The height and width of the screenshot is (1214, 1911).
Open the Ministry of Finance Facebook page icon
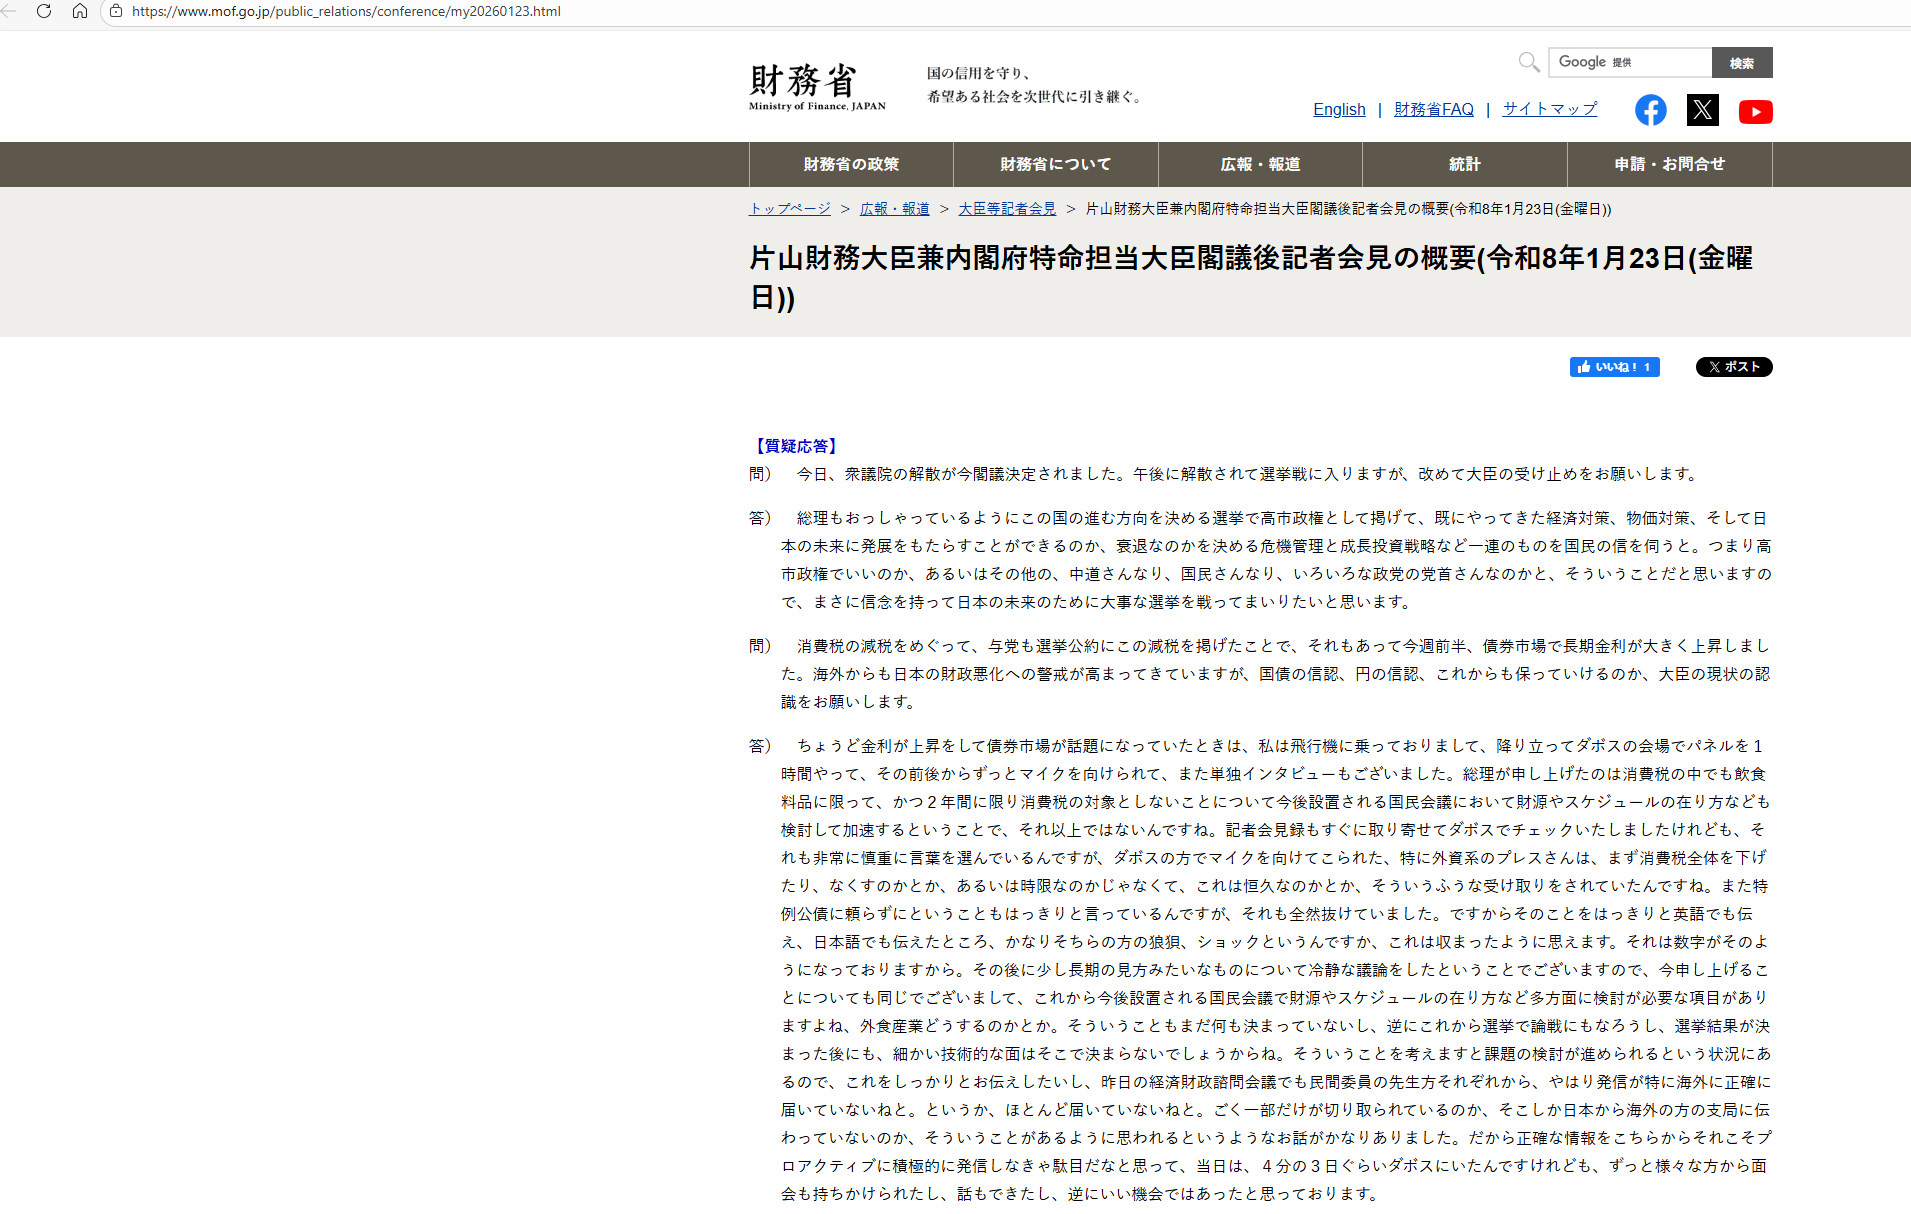coord(1650,110)
